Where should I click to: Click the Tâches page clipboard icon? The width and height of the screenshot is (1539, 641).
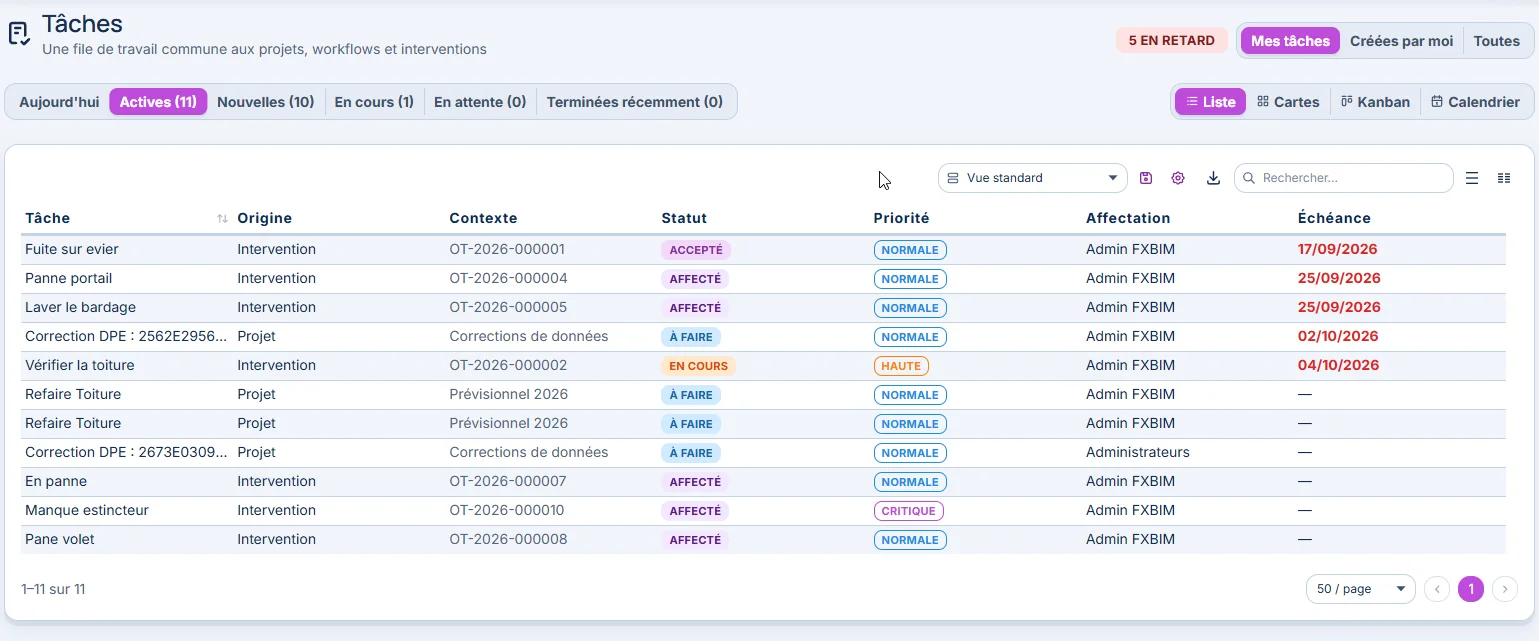coord(18,34)
